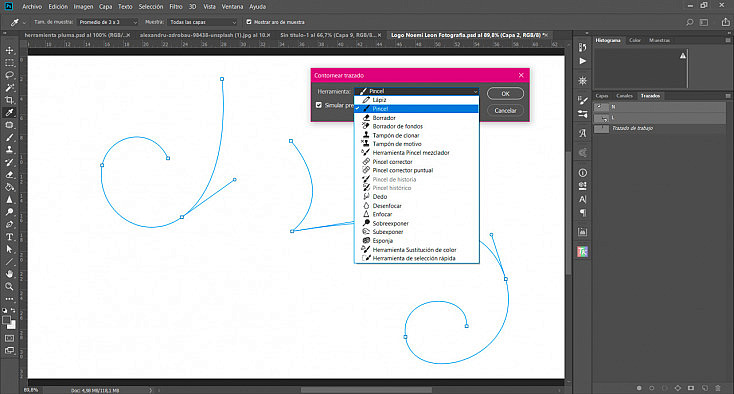734x394 pixels.
Task: Choose Borrador from the tool list
Action: 417,118
